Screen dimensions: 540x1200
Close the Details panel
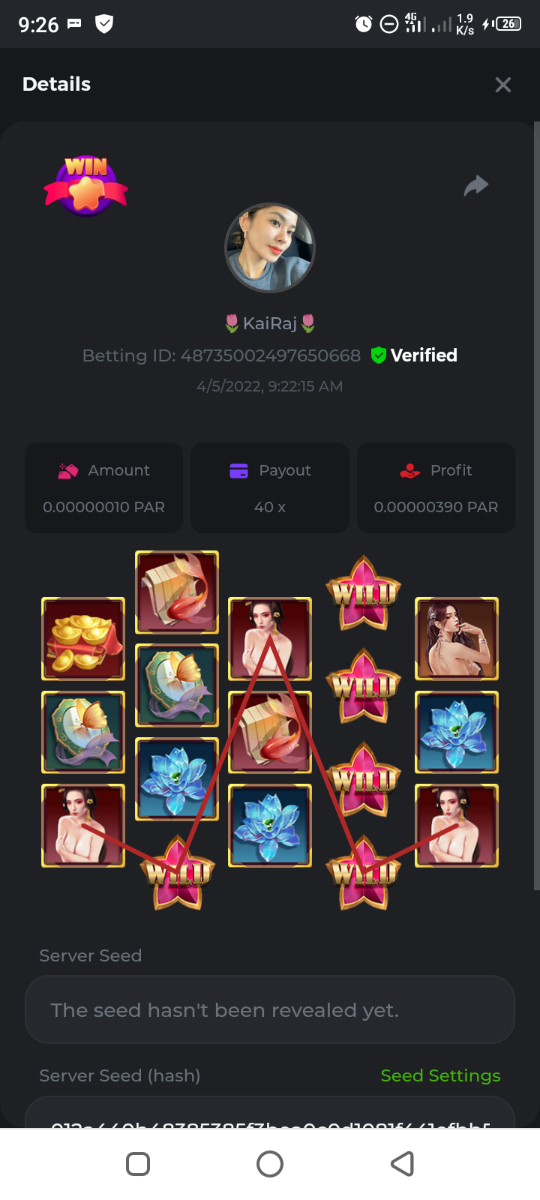503,85
